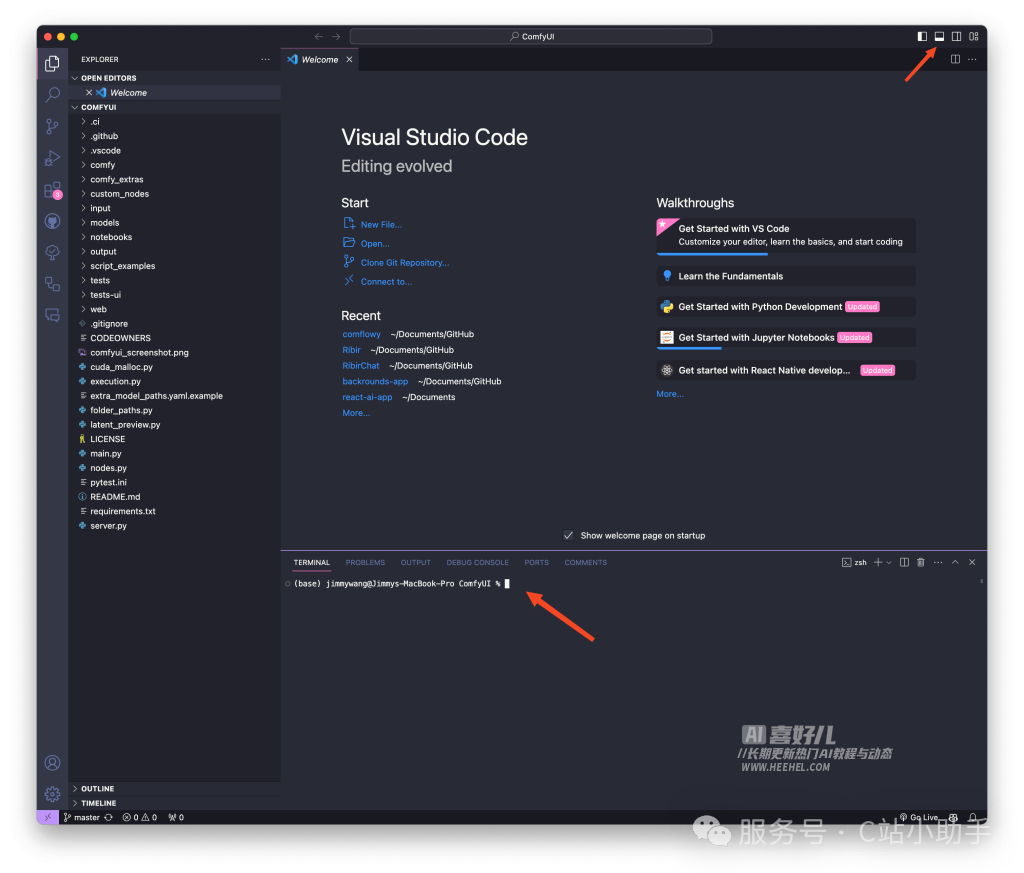Split the terminal panel
Image resolution: width=1024 pixels, height=873 pixels.
point(904,562)
